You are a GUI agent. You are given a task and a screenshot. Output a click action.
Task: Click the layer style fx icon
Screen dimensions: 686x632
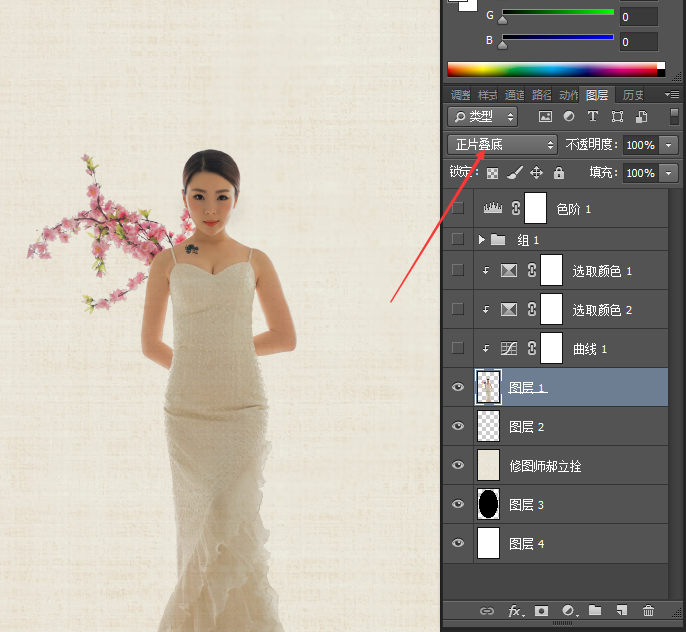click(x=515, y=611)
